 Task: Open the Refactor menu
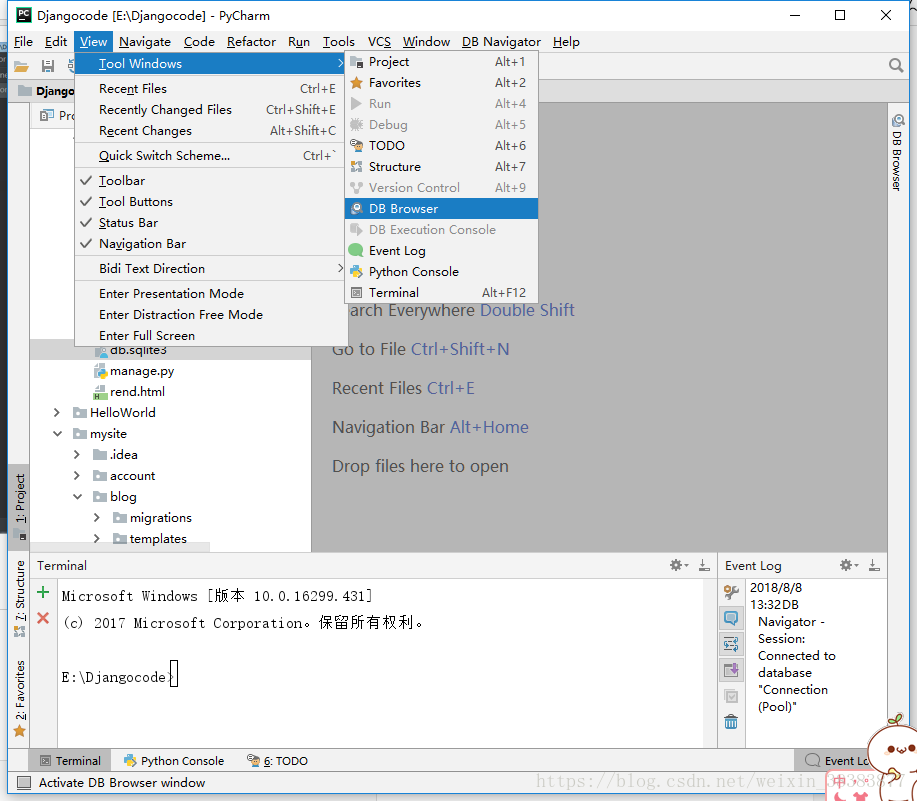tap(251, 42)
